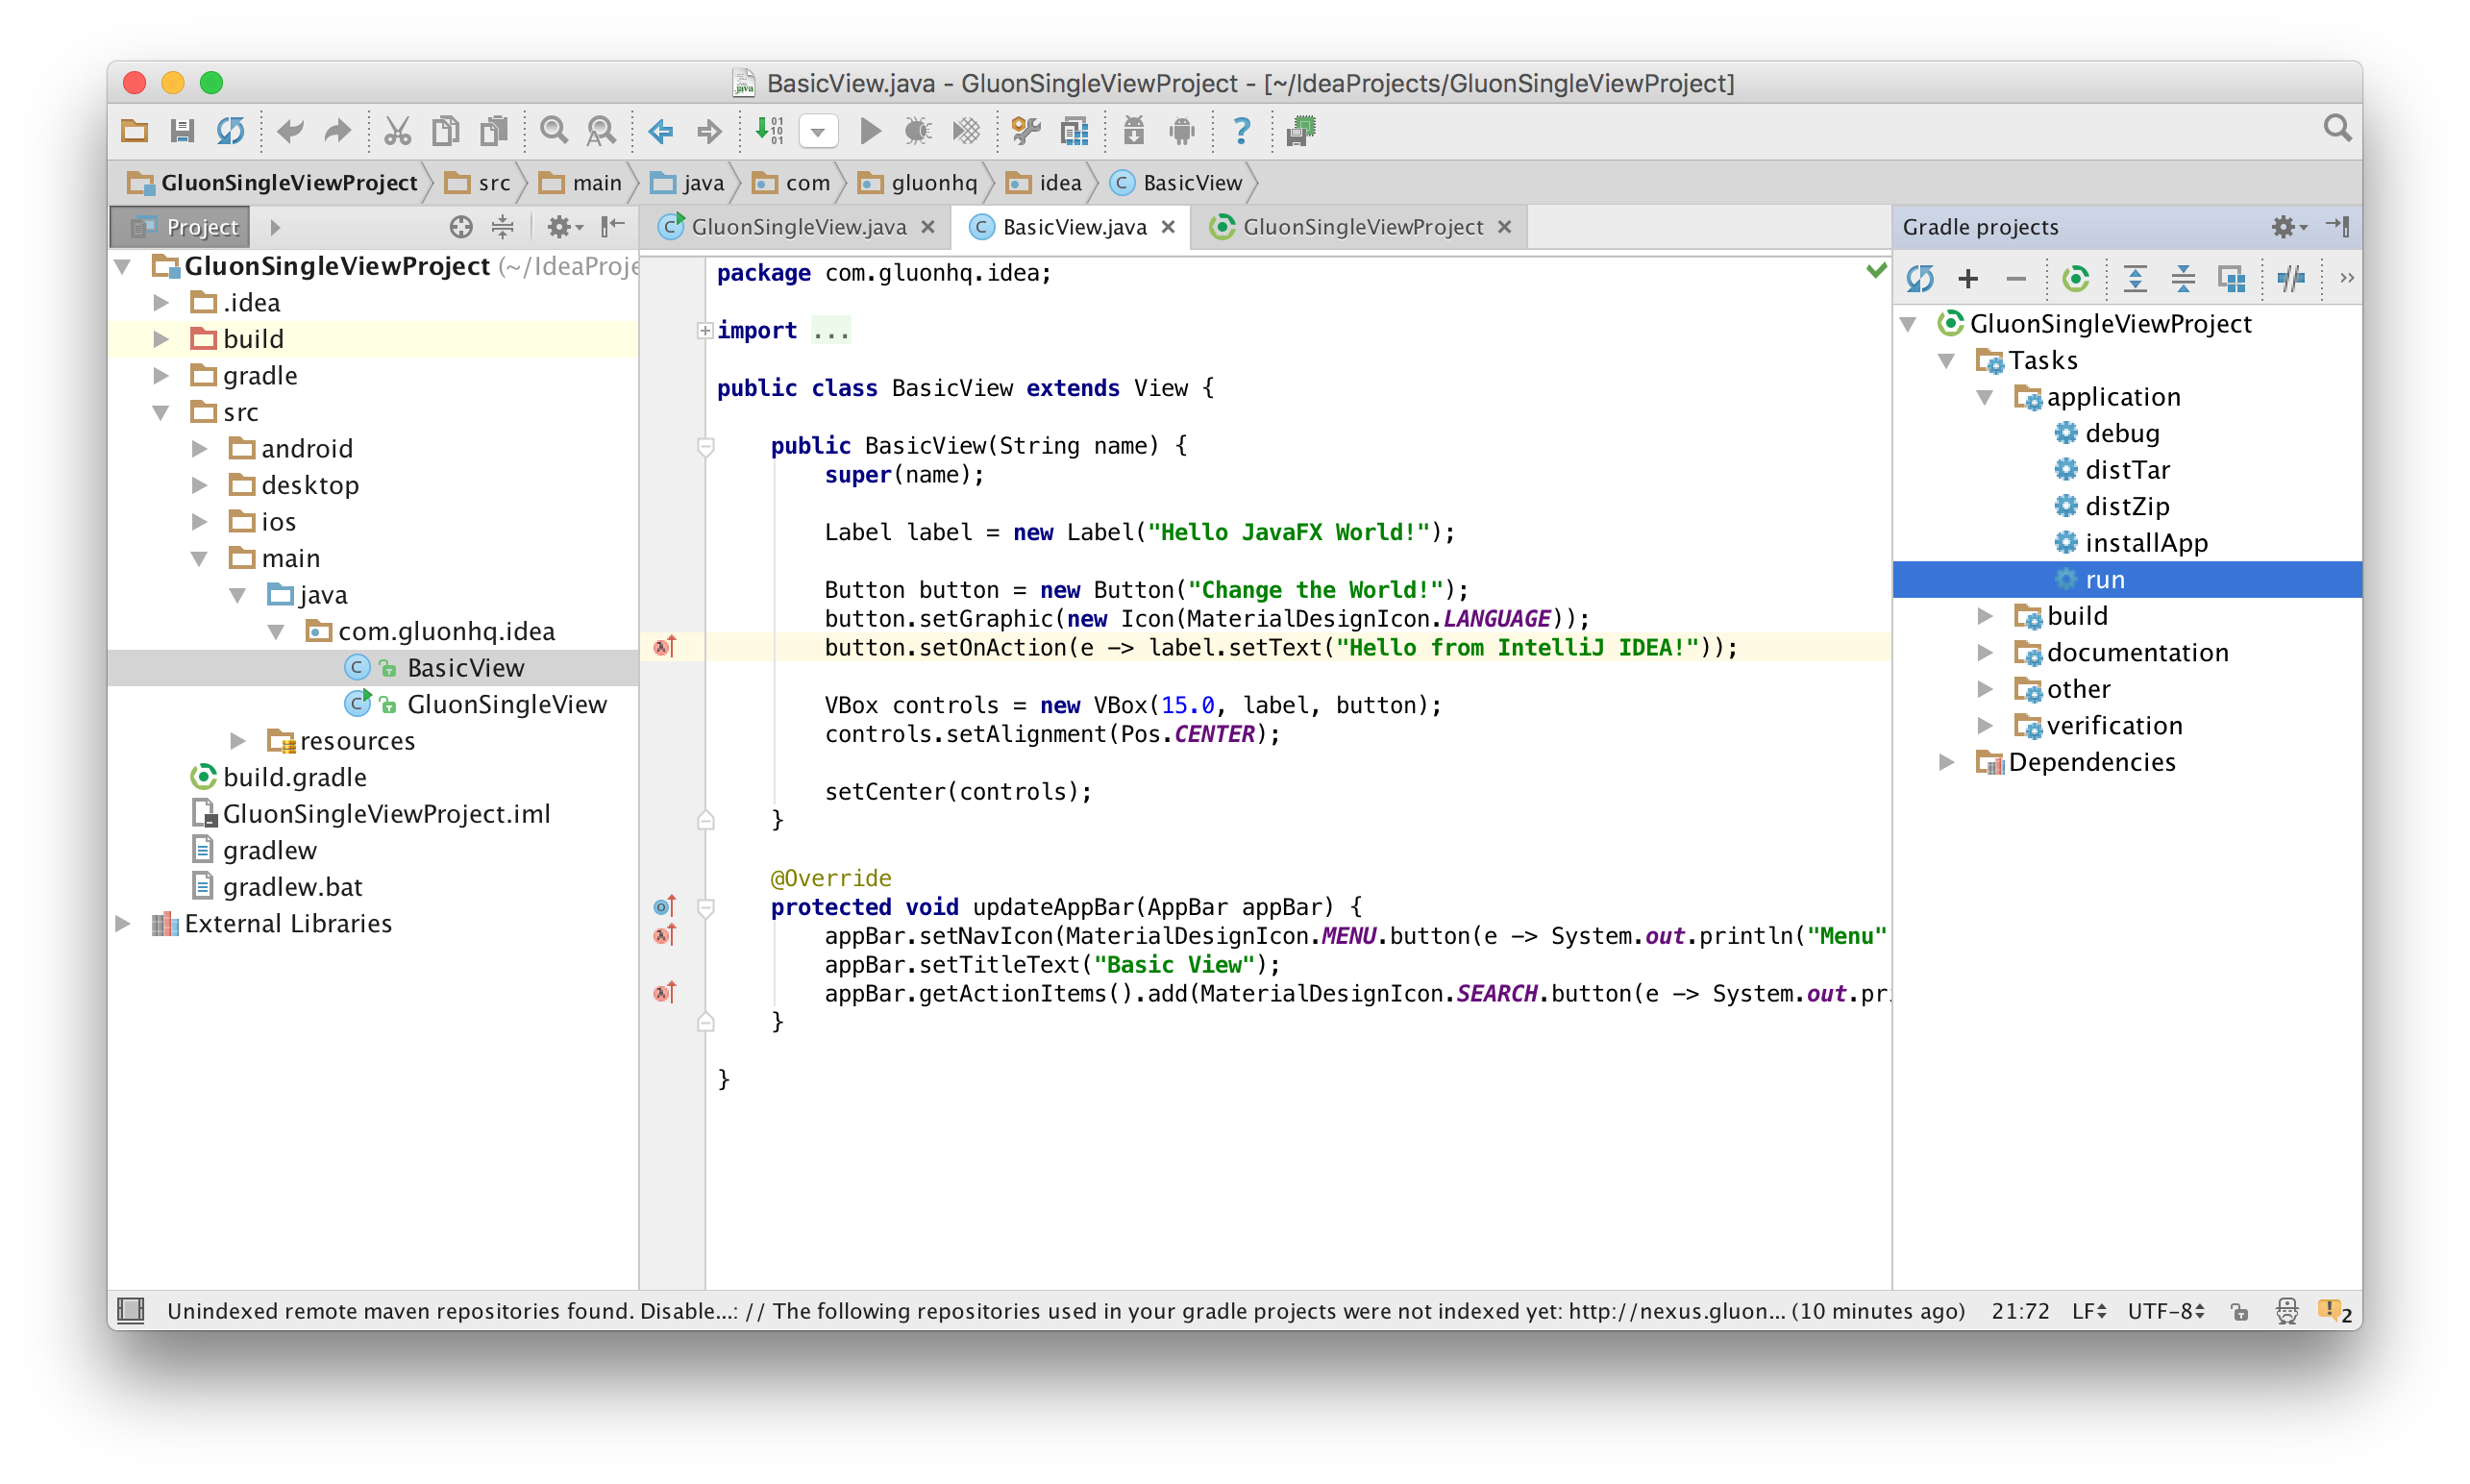The image size is (2470, 1484).
Task: Click the plus to attach Gradle project
Action: pyautogui.click(x=1968, y=278)
